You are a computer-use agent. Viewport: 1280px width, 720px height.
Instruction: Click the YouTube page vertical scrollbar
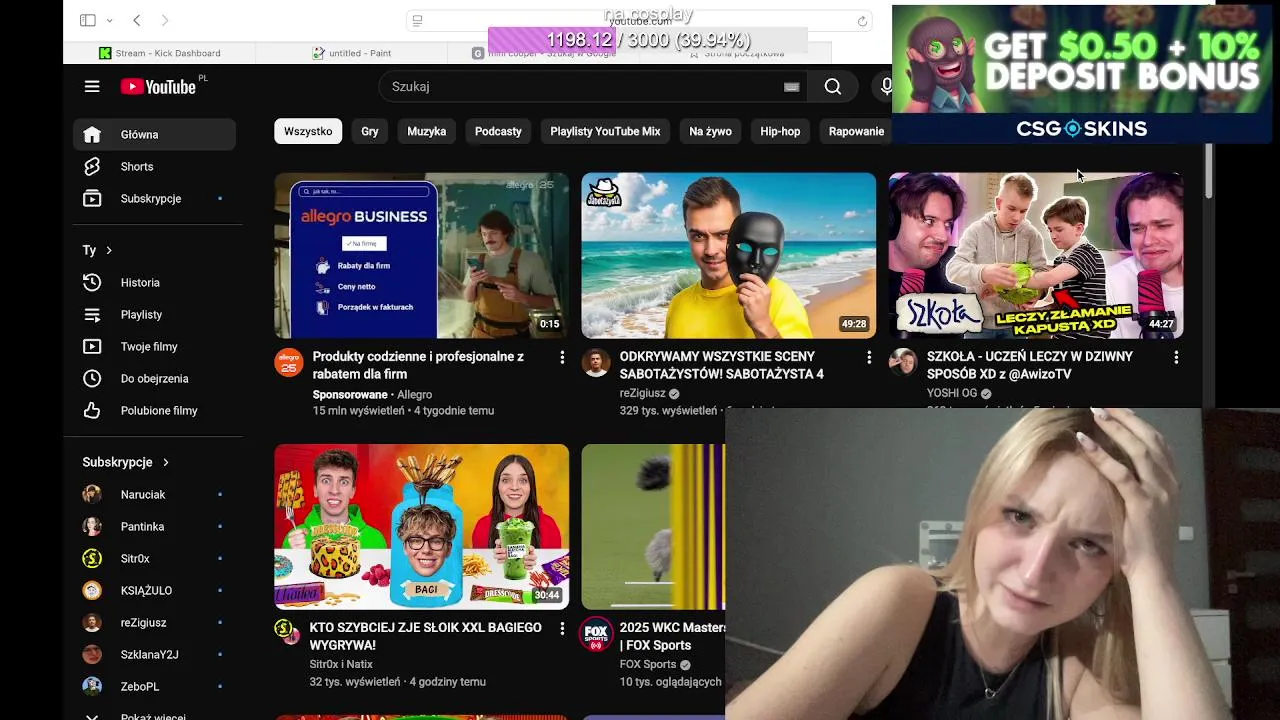[x=1208, y=170]
